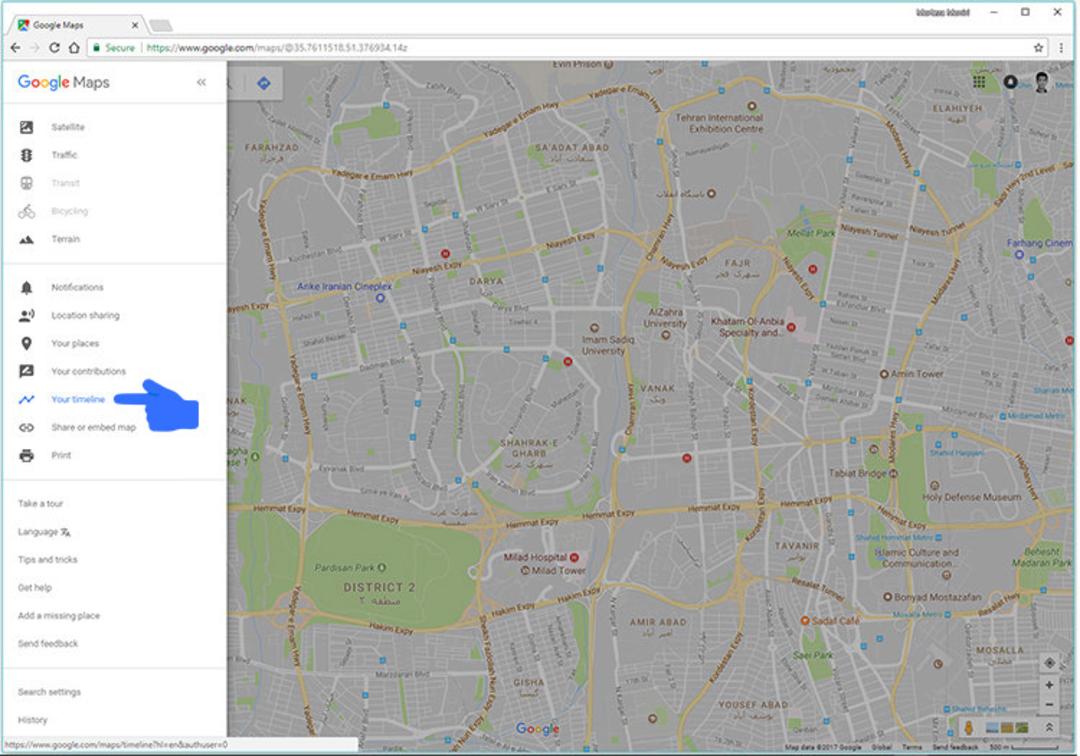Click the bookmark star in address bar
Viewport: 1080px width, 756px height.
pyautogui.click(x=1038, y=48)
